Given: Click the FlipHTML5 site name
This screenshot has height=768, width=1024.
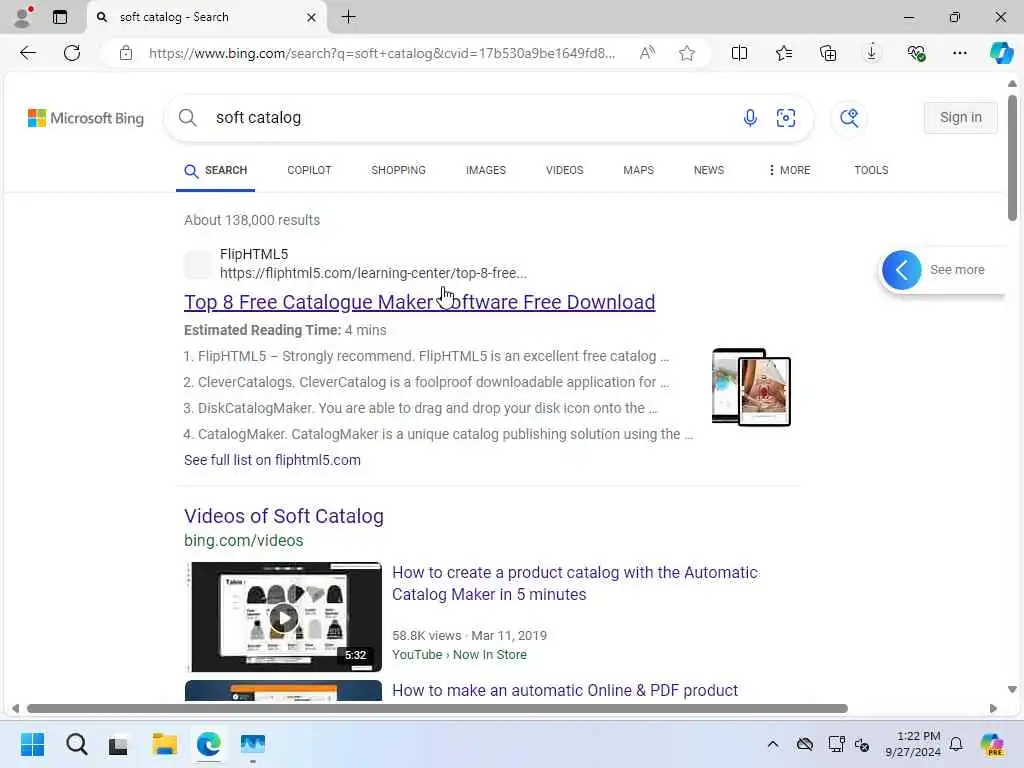Looking at the screenshot, I should click(254, 254).
